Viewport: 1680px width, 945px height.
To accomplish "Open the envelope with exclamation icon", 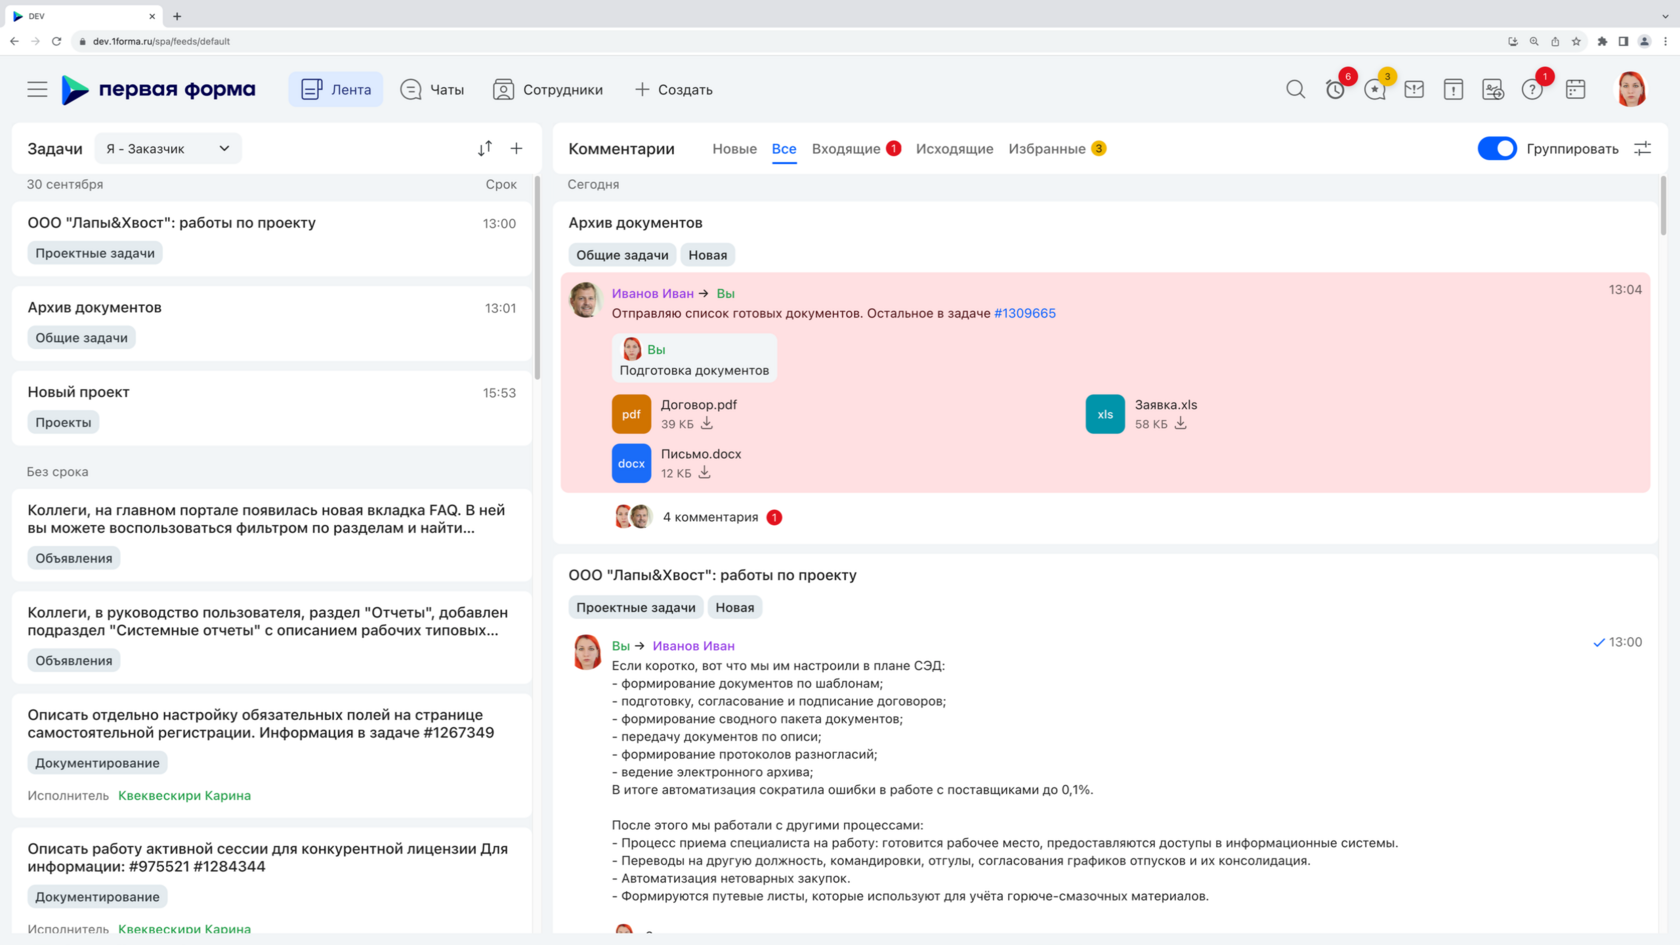I will click(x=1414, y=89).
